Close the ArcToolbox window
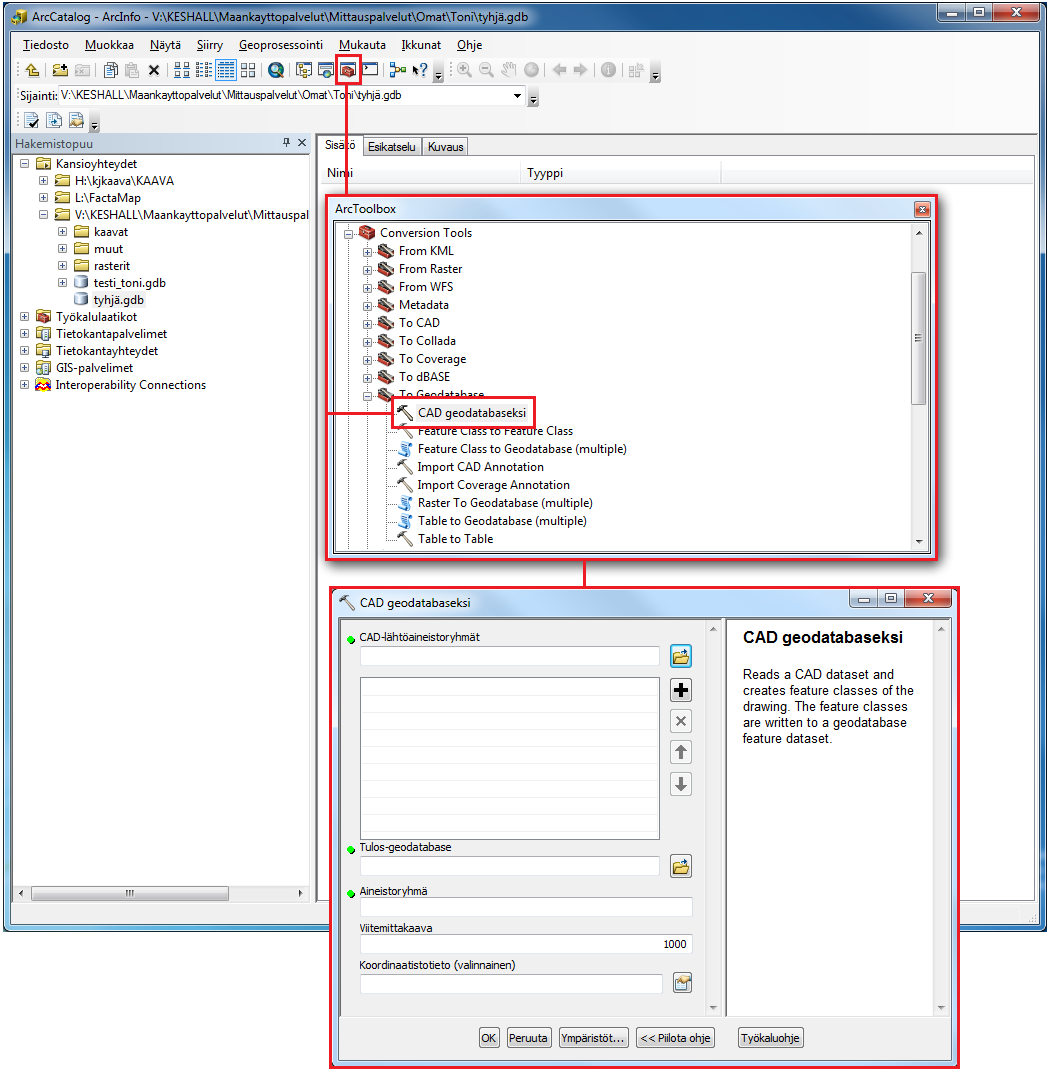 (923, 210)
